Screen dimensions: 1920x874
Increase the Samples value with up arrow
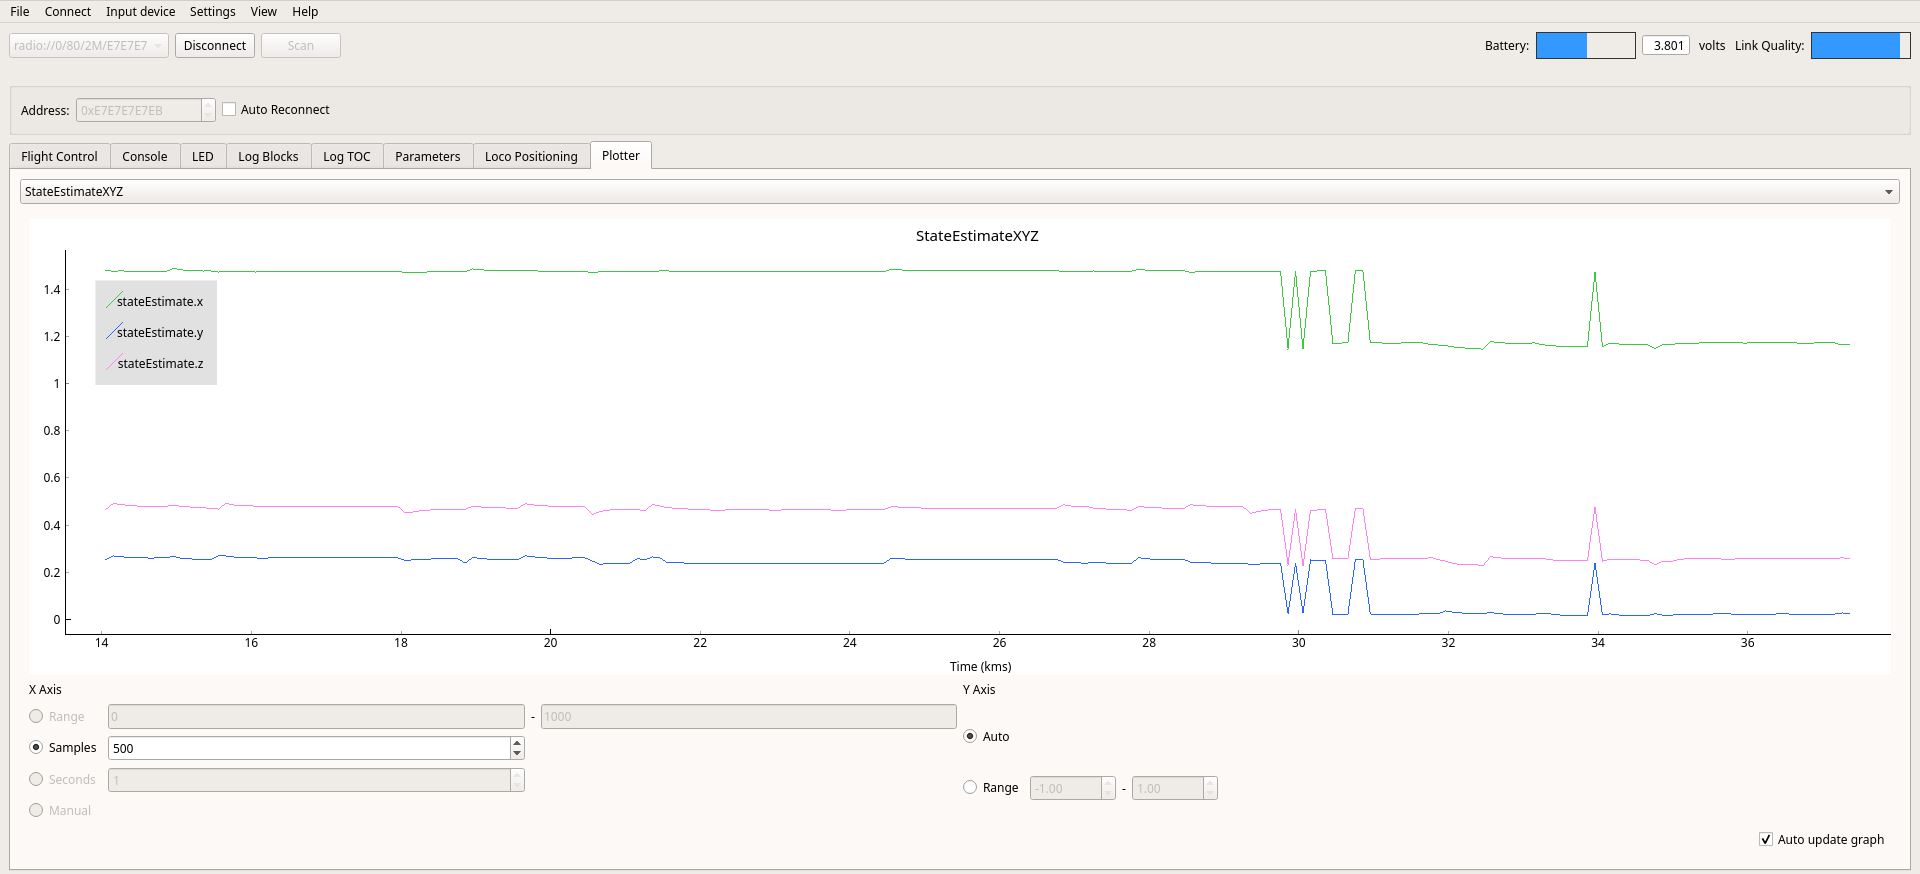[517, 743]
